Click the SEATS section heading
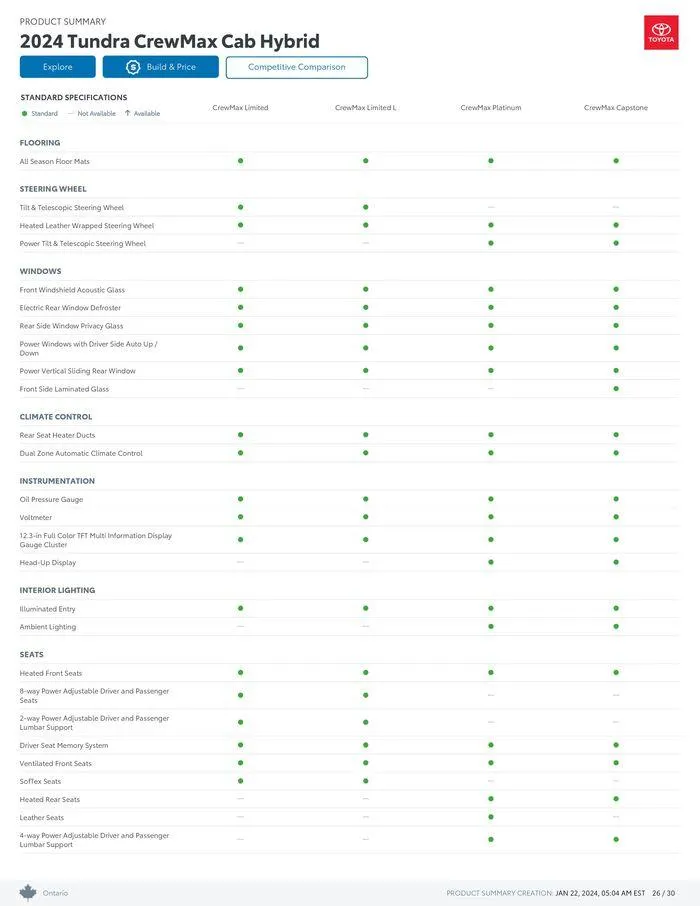Viewport: 700px width, 906px height. point(32,655)
